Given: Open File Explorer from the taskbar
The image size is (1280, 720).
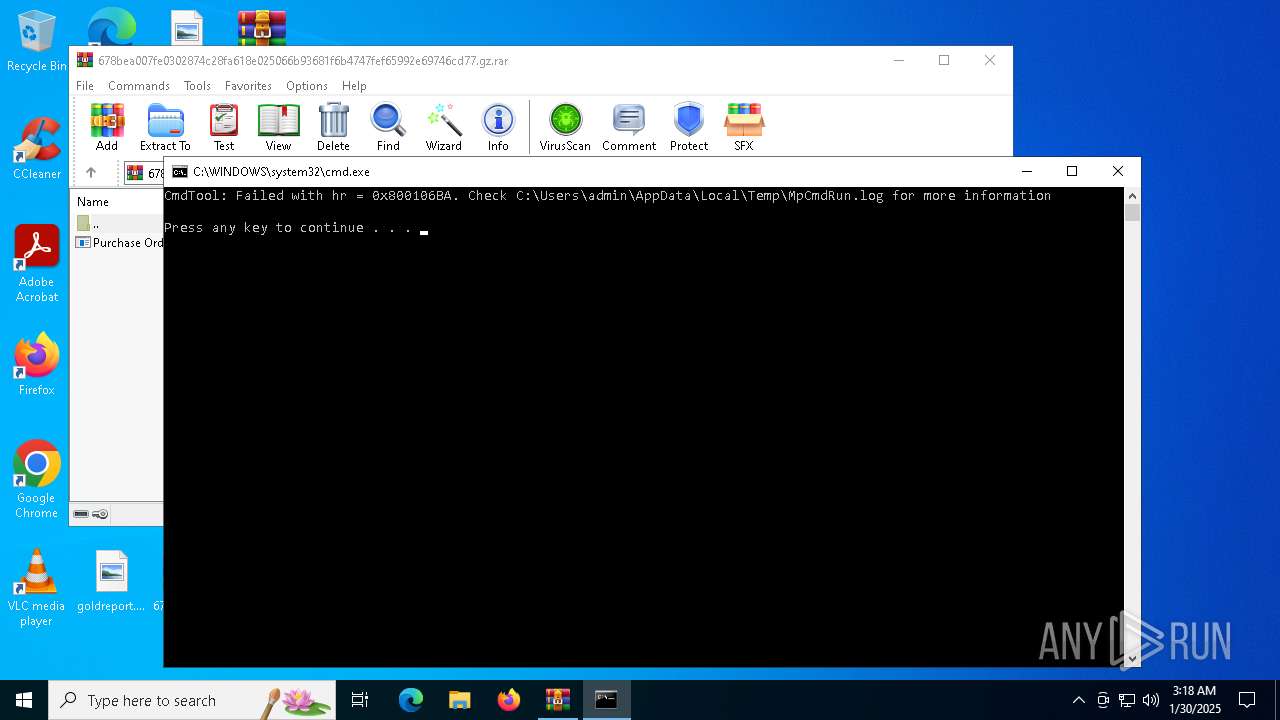Looking at the screenshot, I should point(460,700).
